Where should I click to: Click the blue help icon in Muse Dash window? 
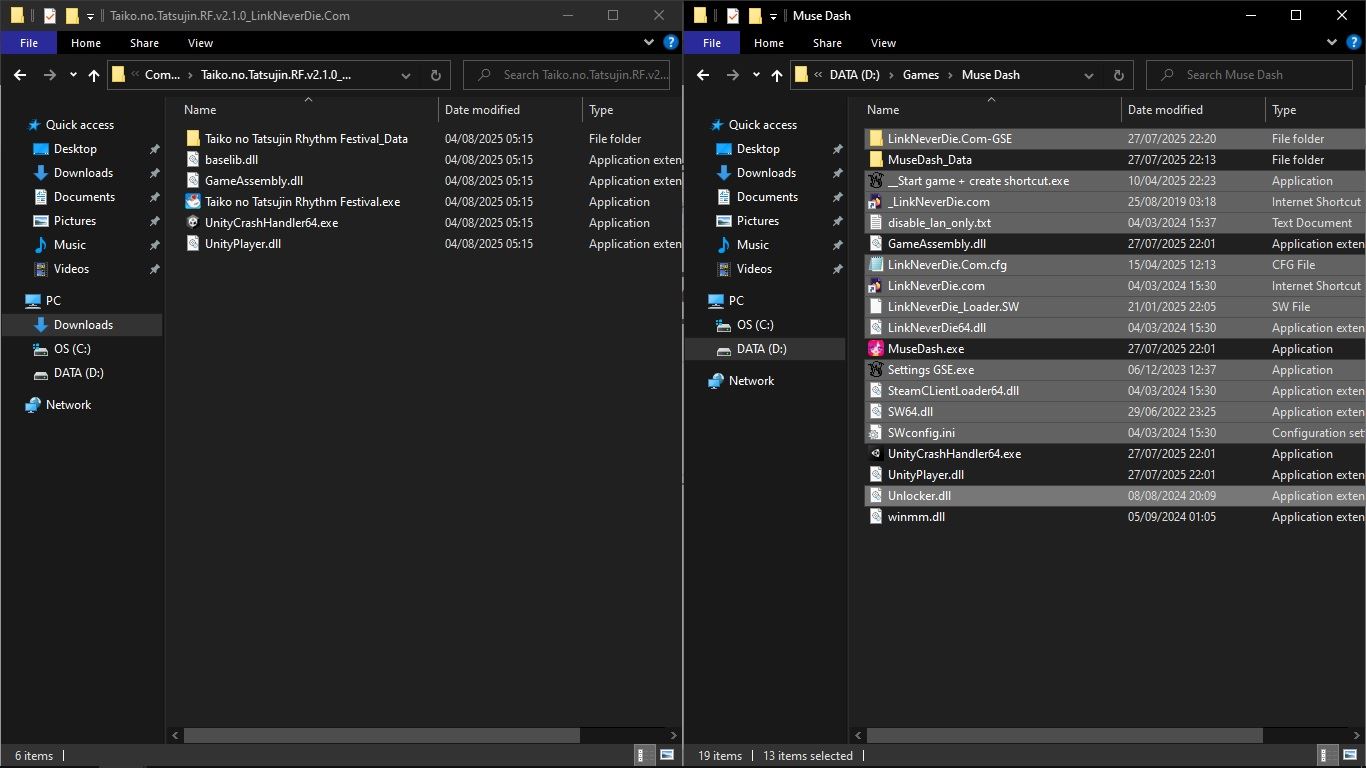pyautogui.click(x=1354, y=43)
